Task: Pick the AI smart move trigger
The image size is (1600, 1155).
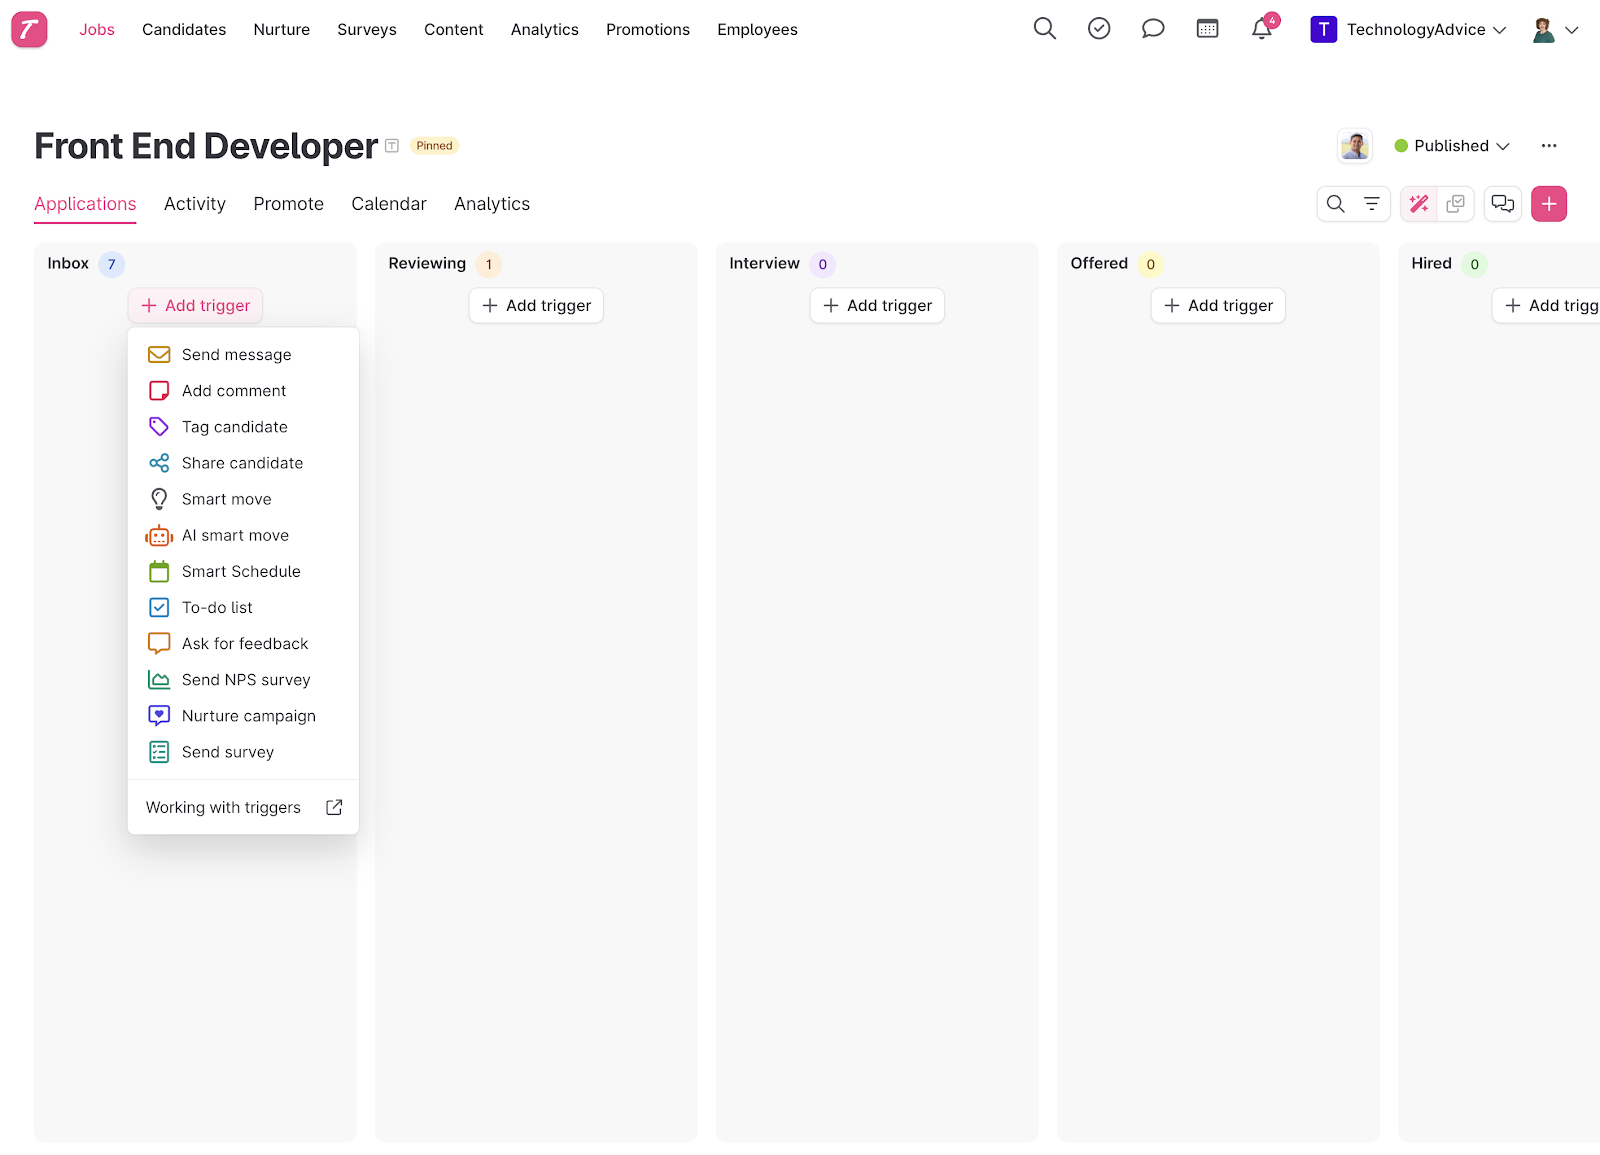Action: (243, 535)
